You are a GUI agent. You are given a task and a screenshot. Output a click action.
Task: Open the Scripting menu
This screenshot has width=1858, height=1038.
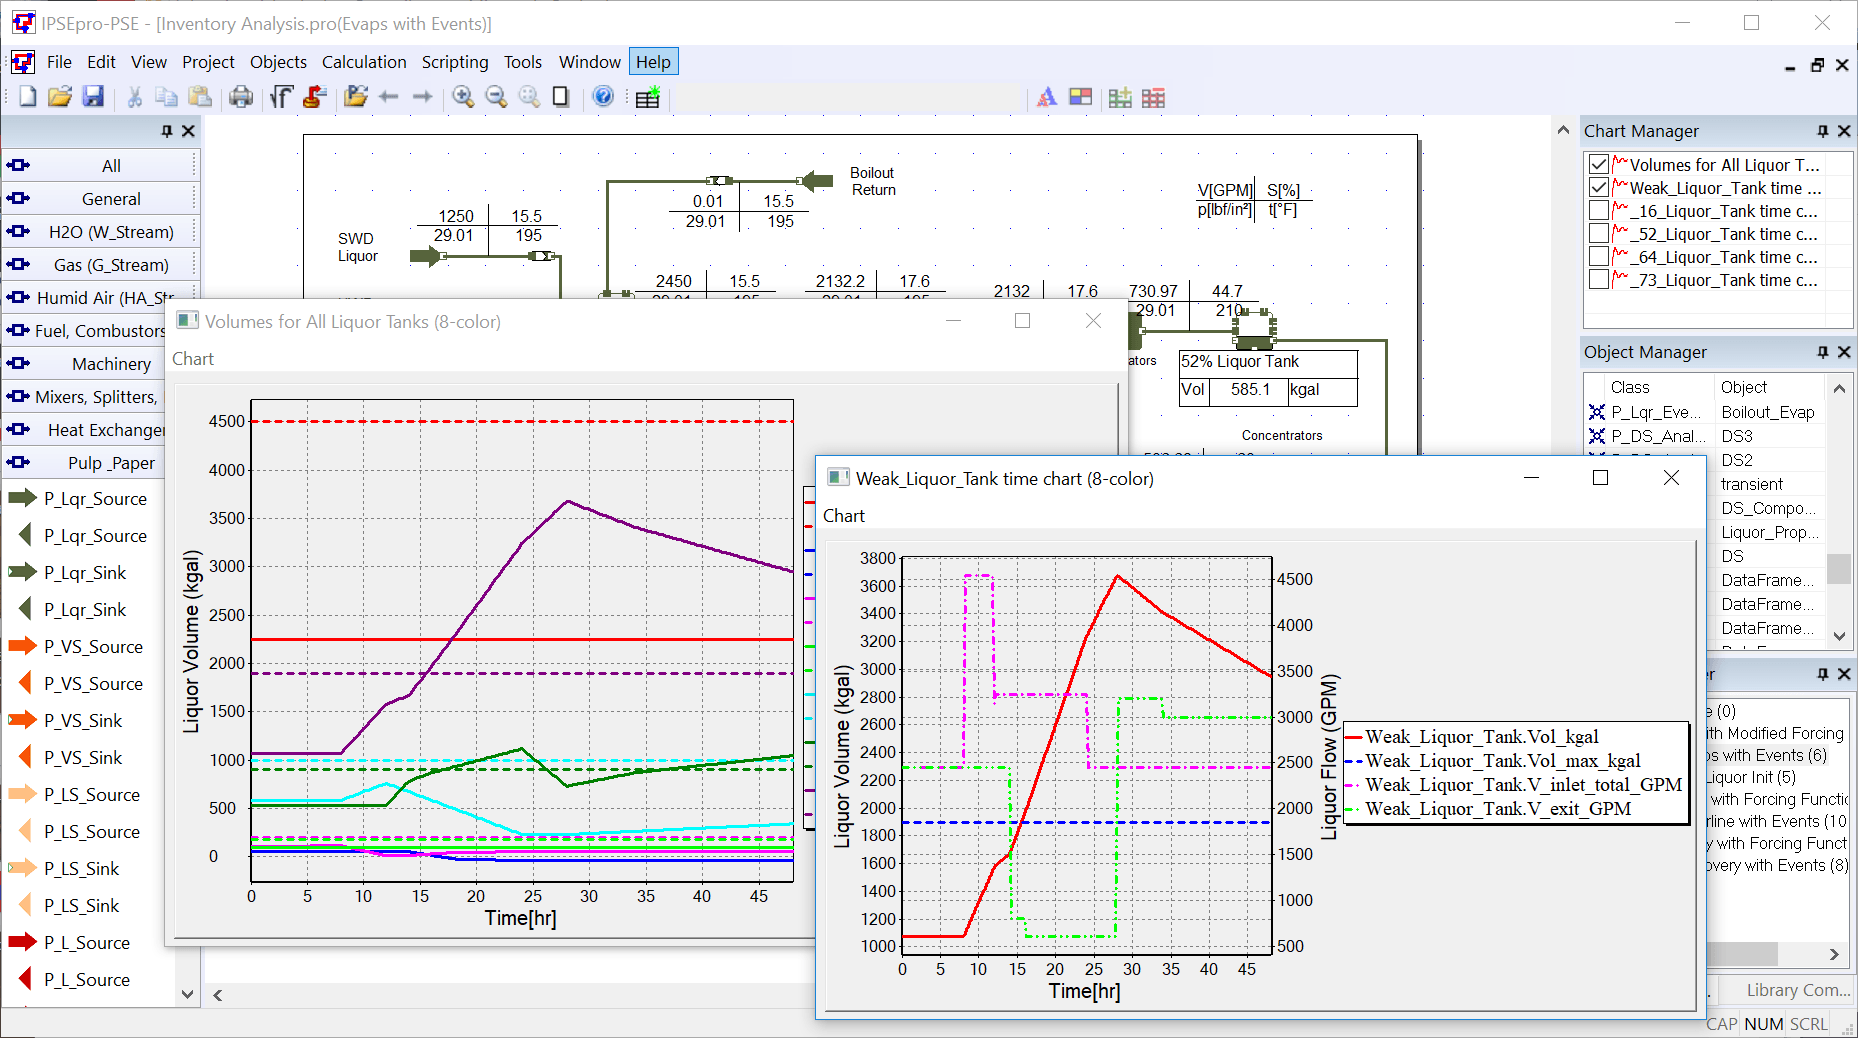point(454,62)
